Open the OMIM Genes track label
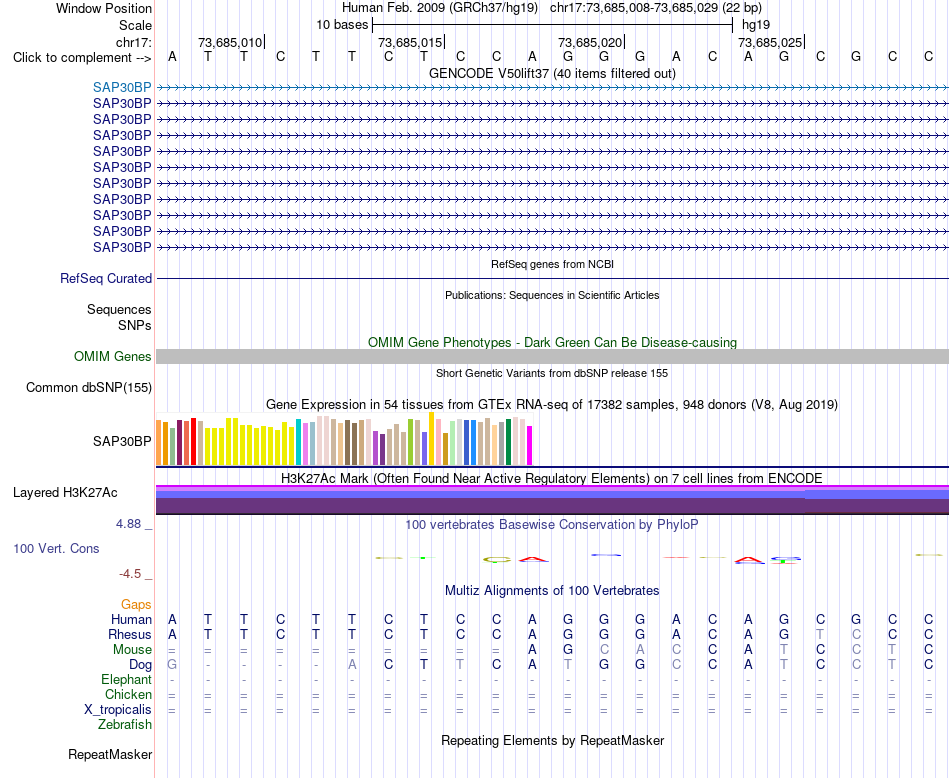This screenshot has width=950, height=778. (112, 356)
